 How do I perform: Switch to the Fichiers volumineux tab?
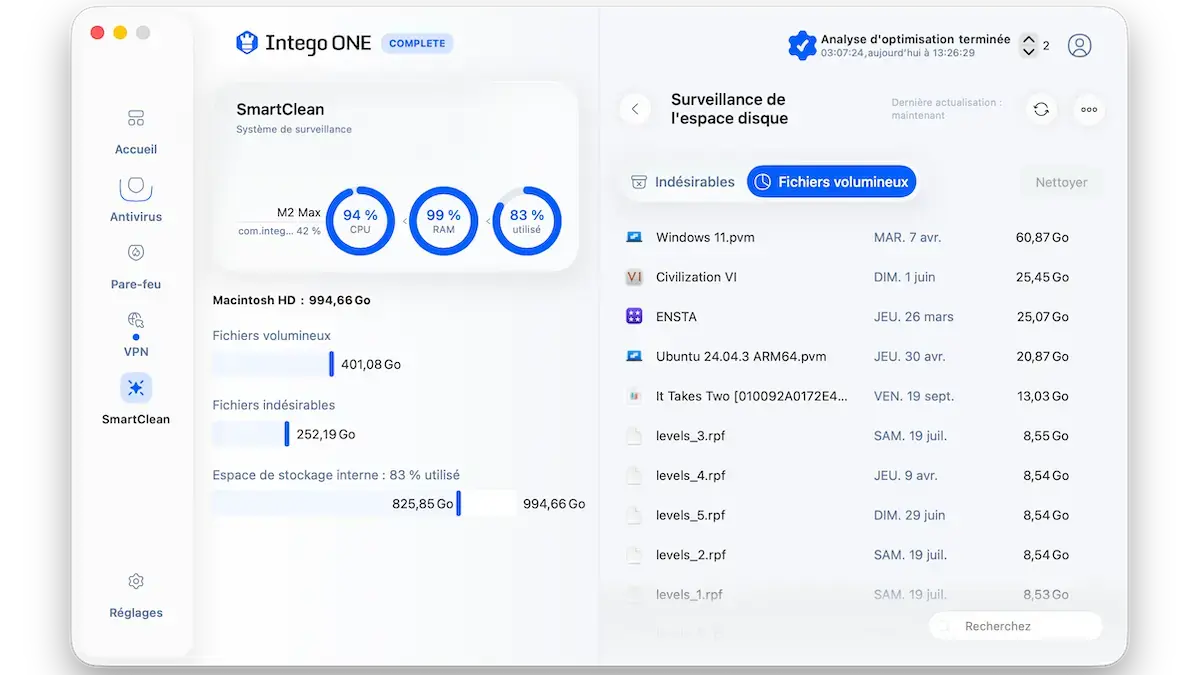(832, 182)
